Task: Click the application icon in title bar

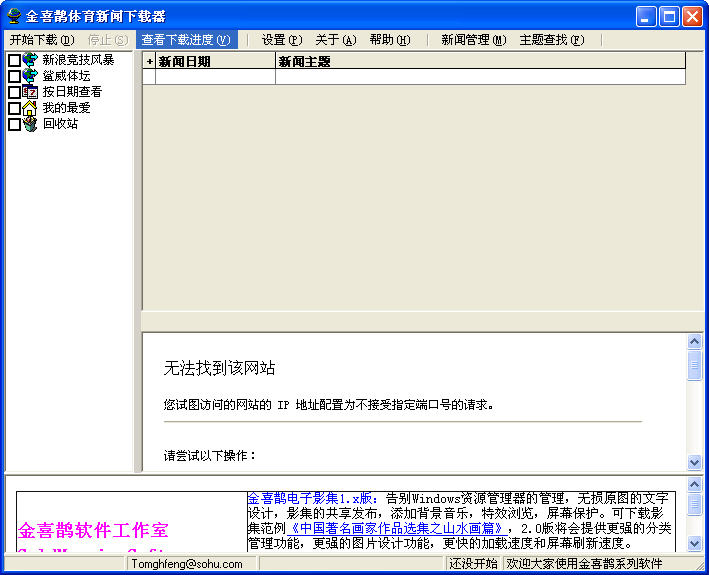Action: [14, 16]
